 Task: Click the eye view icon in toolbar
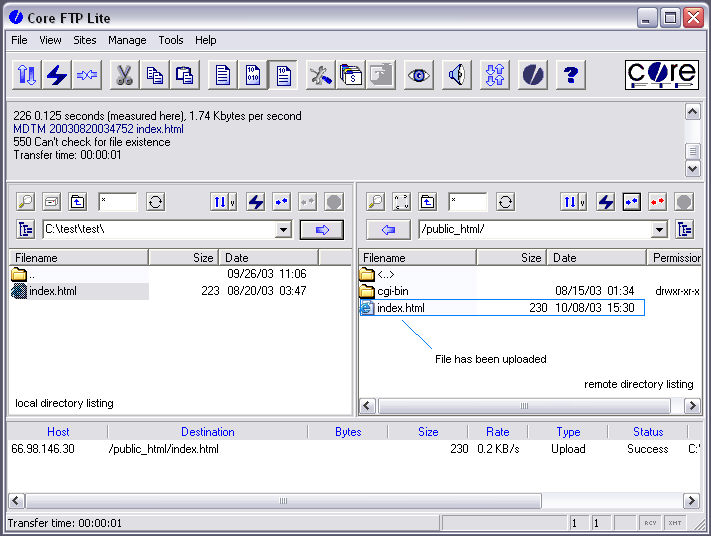click(x=418, y=75)
